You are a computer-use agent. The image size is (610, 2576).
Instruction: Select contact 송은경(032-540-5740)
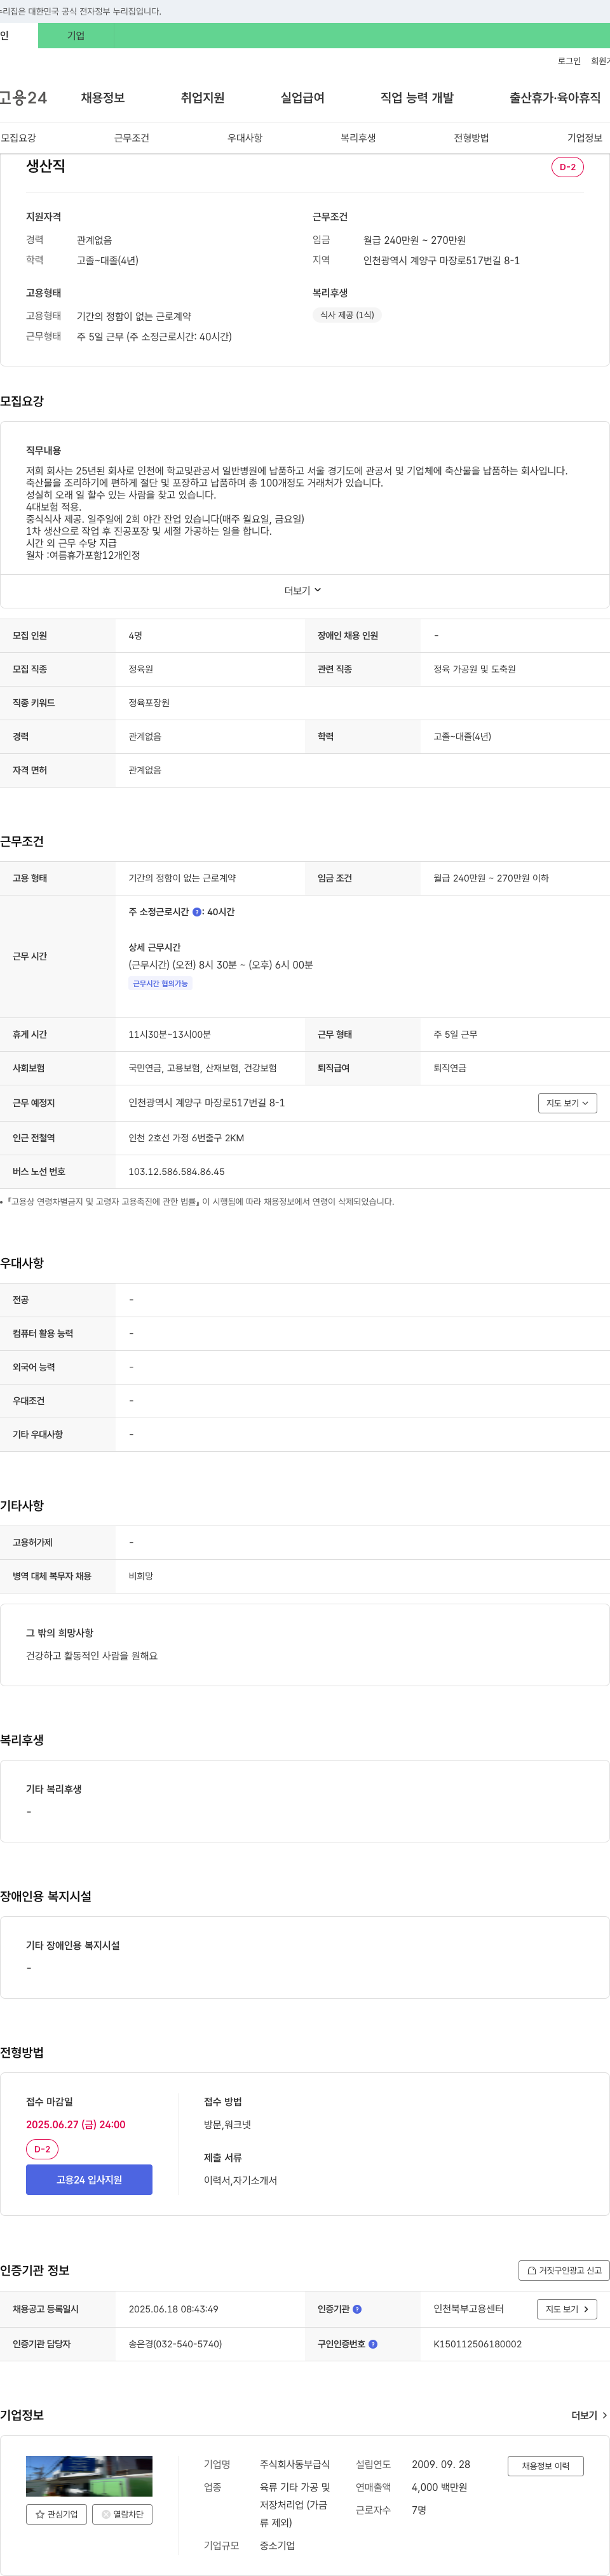tap(175, 2344)
